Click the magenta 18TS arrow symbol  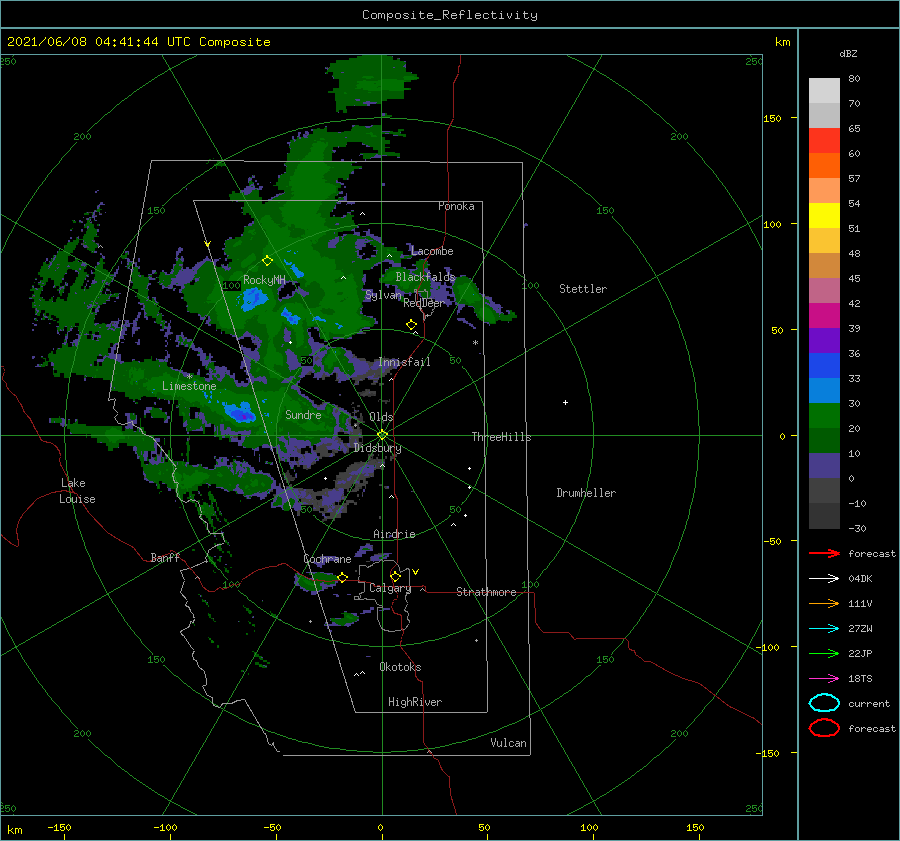(824, 678)
